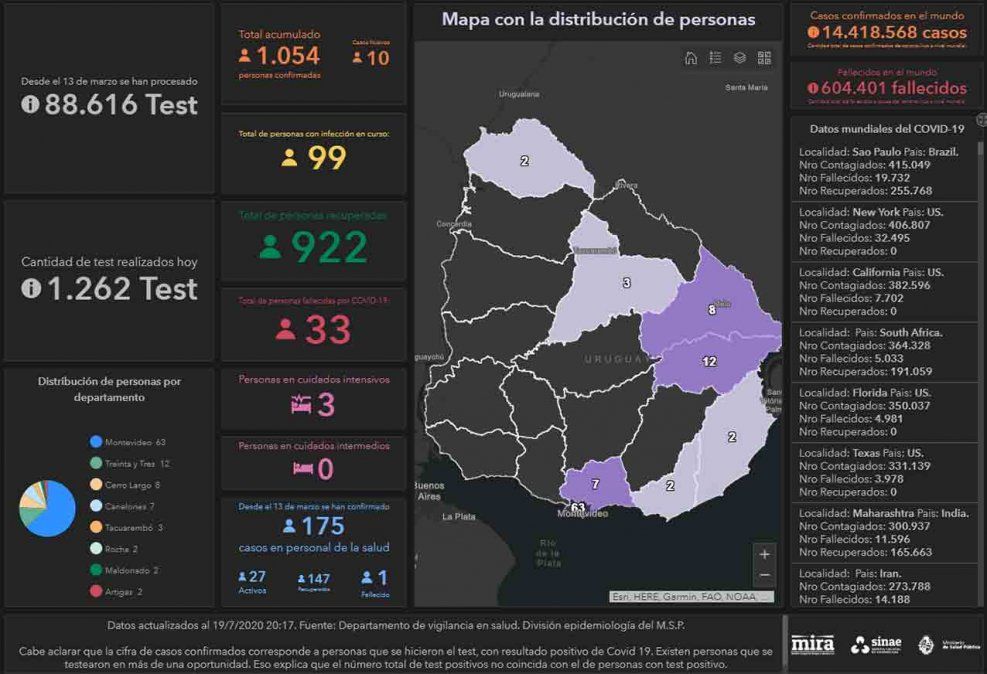Expand the Esri map attribution text

(691, 597)
